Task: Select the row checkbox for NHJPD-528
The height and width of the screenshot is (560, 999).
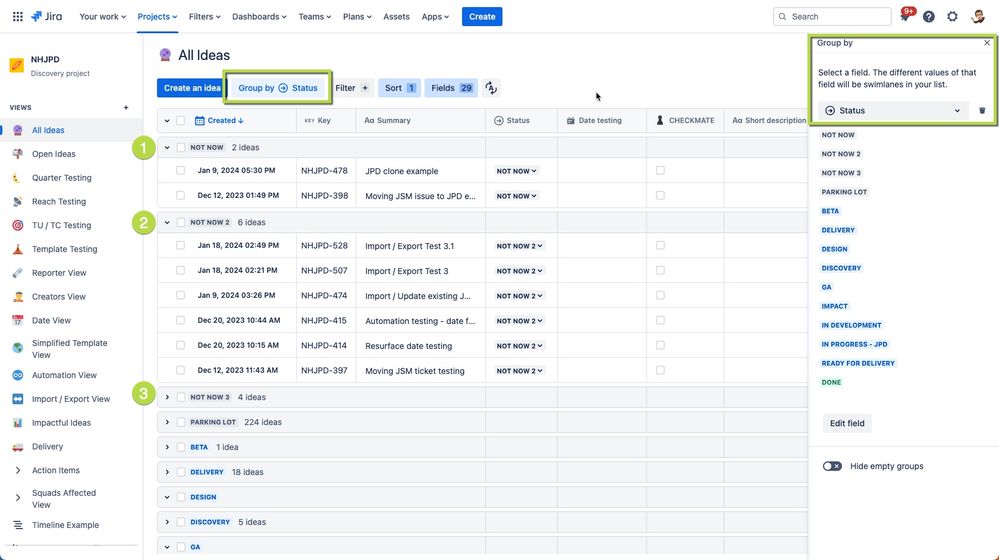Action: [180, 246]
